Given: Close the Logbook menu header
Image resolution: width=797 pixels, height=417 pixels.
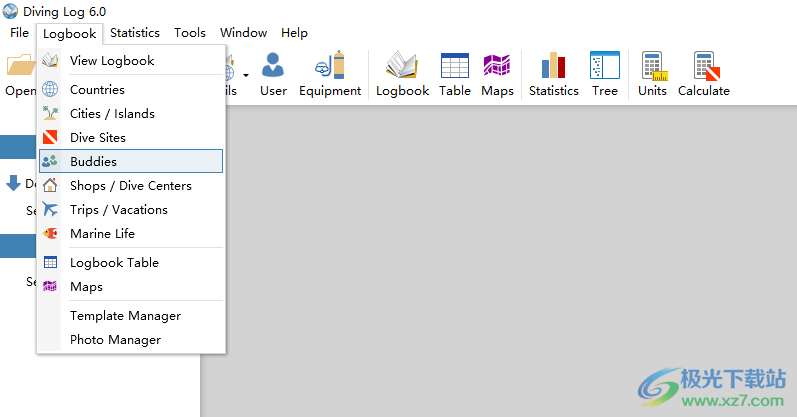Looking at the screenshot, I should coord(70,34).
